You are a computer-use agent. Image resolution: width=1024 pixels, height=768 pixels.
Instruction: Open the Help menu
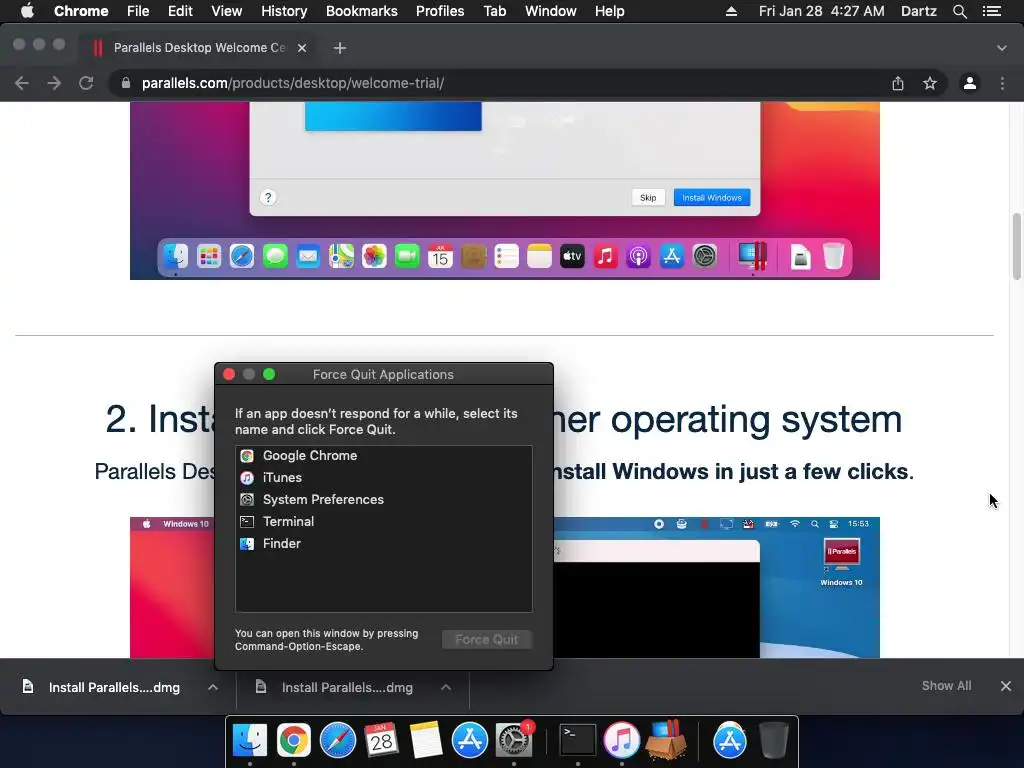click(x=609, y=11)
